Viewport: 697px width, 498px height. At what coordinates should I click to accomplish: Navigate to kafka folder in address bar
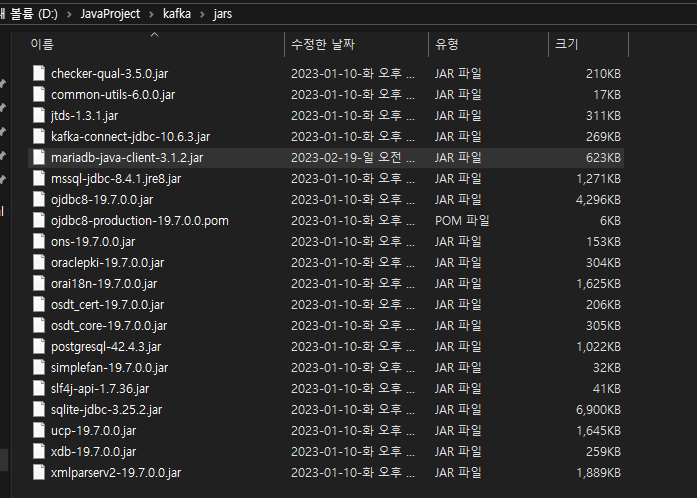(177, 14)
